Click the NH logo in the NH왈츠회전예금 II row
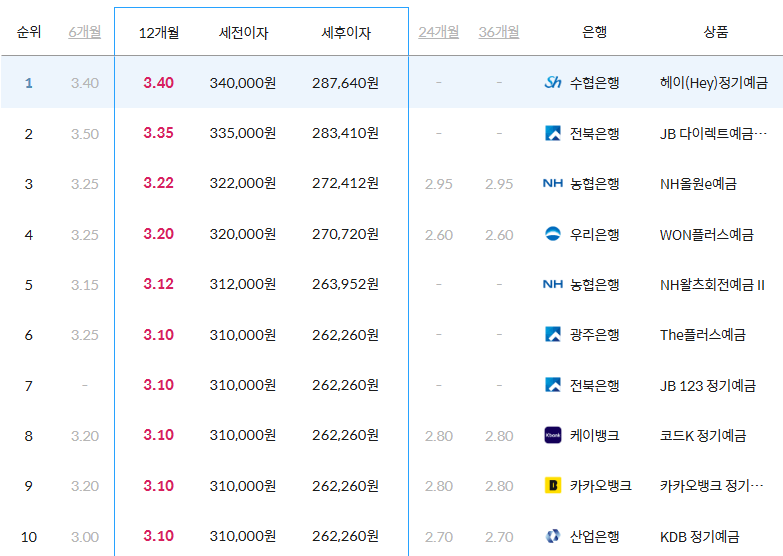This screenshot has width=783, height=556. [553, 284]
